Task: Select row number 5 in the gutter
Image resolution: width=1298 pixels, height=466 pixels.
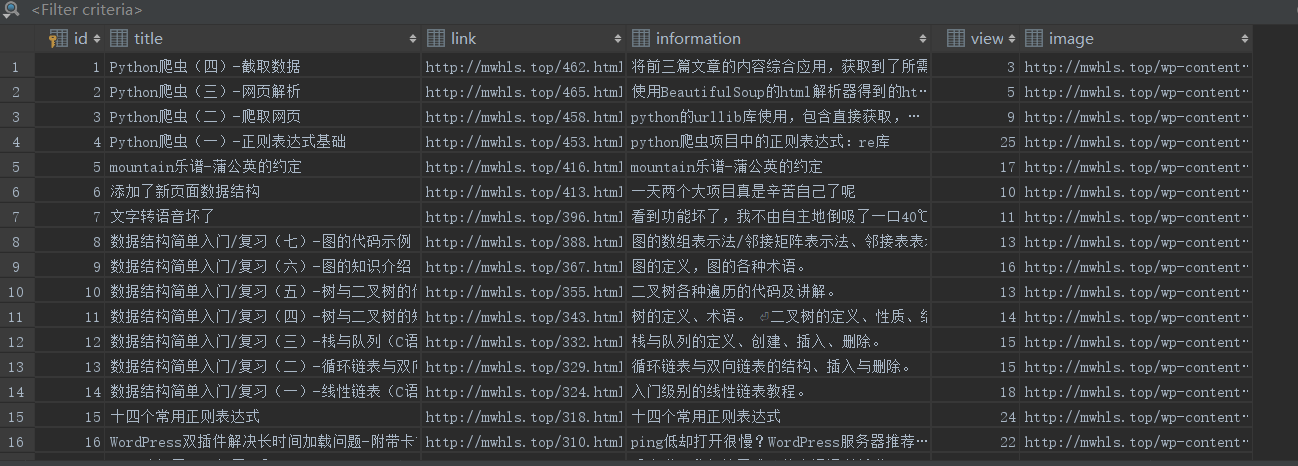Action: [17, 167]
